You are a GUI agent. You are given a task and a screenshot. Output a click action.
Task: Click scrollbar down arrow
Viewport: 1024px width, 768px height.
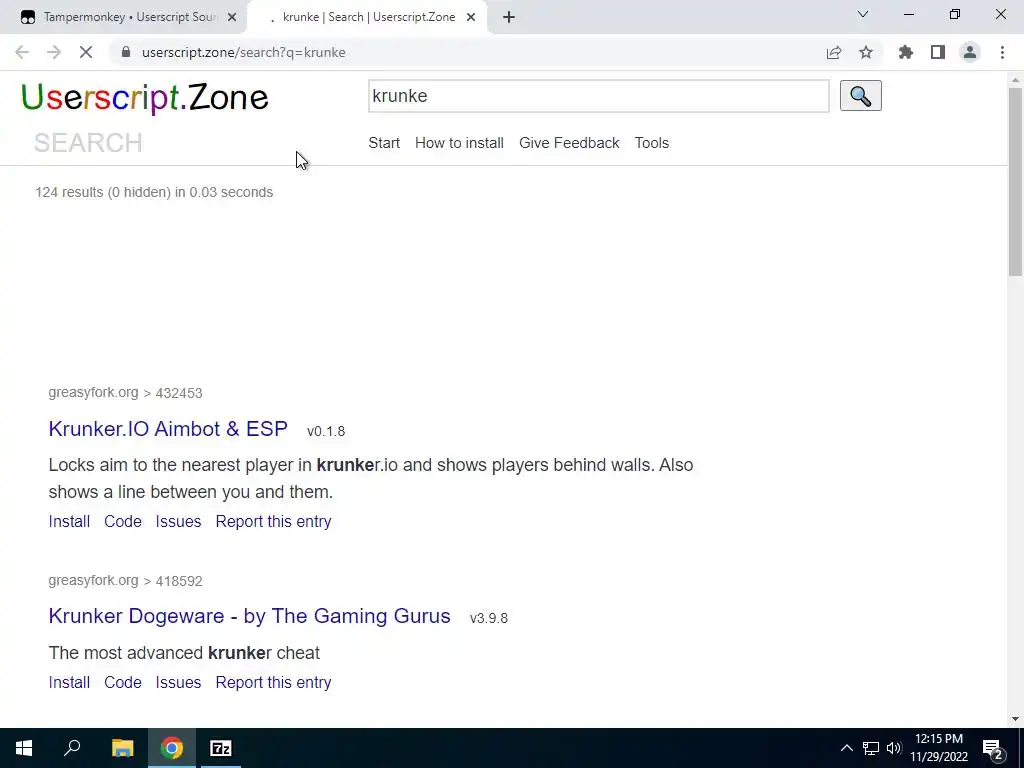[x=1015, y=719]
